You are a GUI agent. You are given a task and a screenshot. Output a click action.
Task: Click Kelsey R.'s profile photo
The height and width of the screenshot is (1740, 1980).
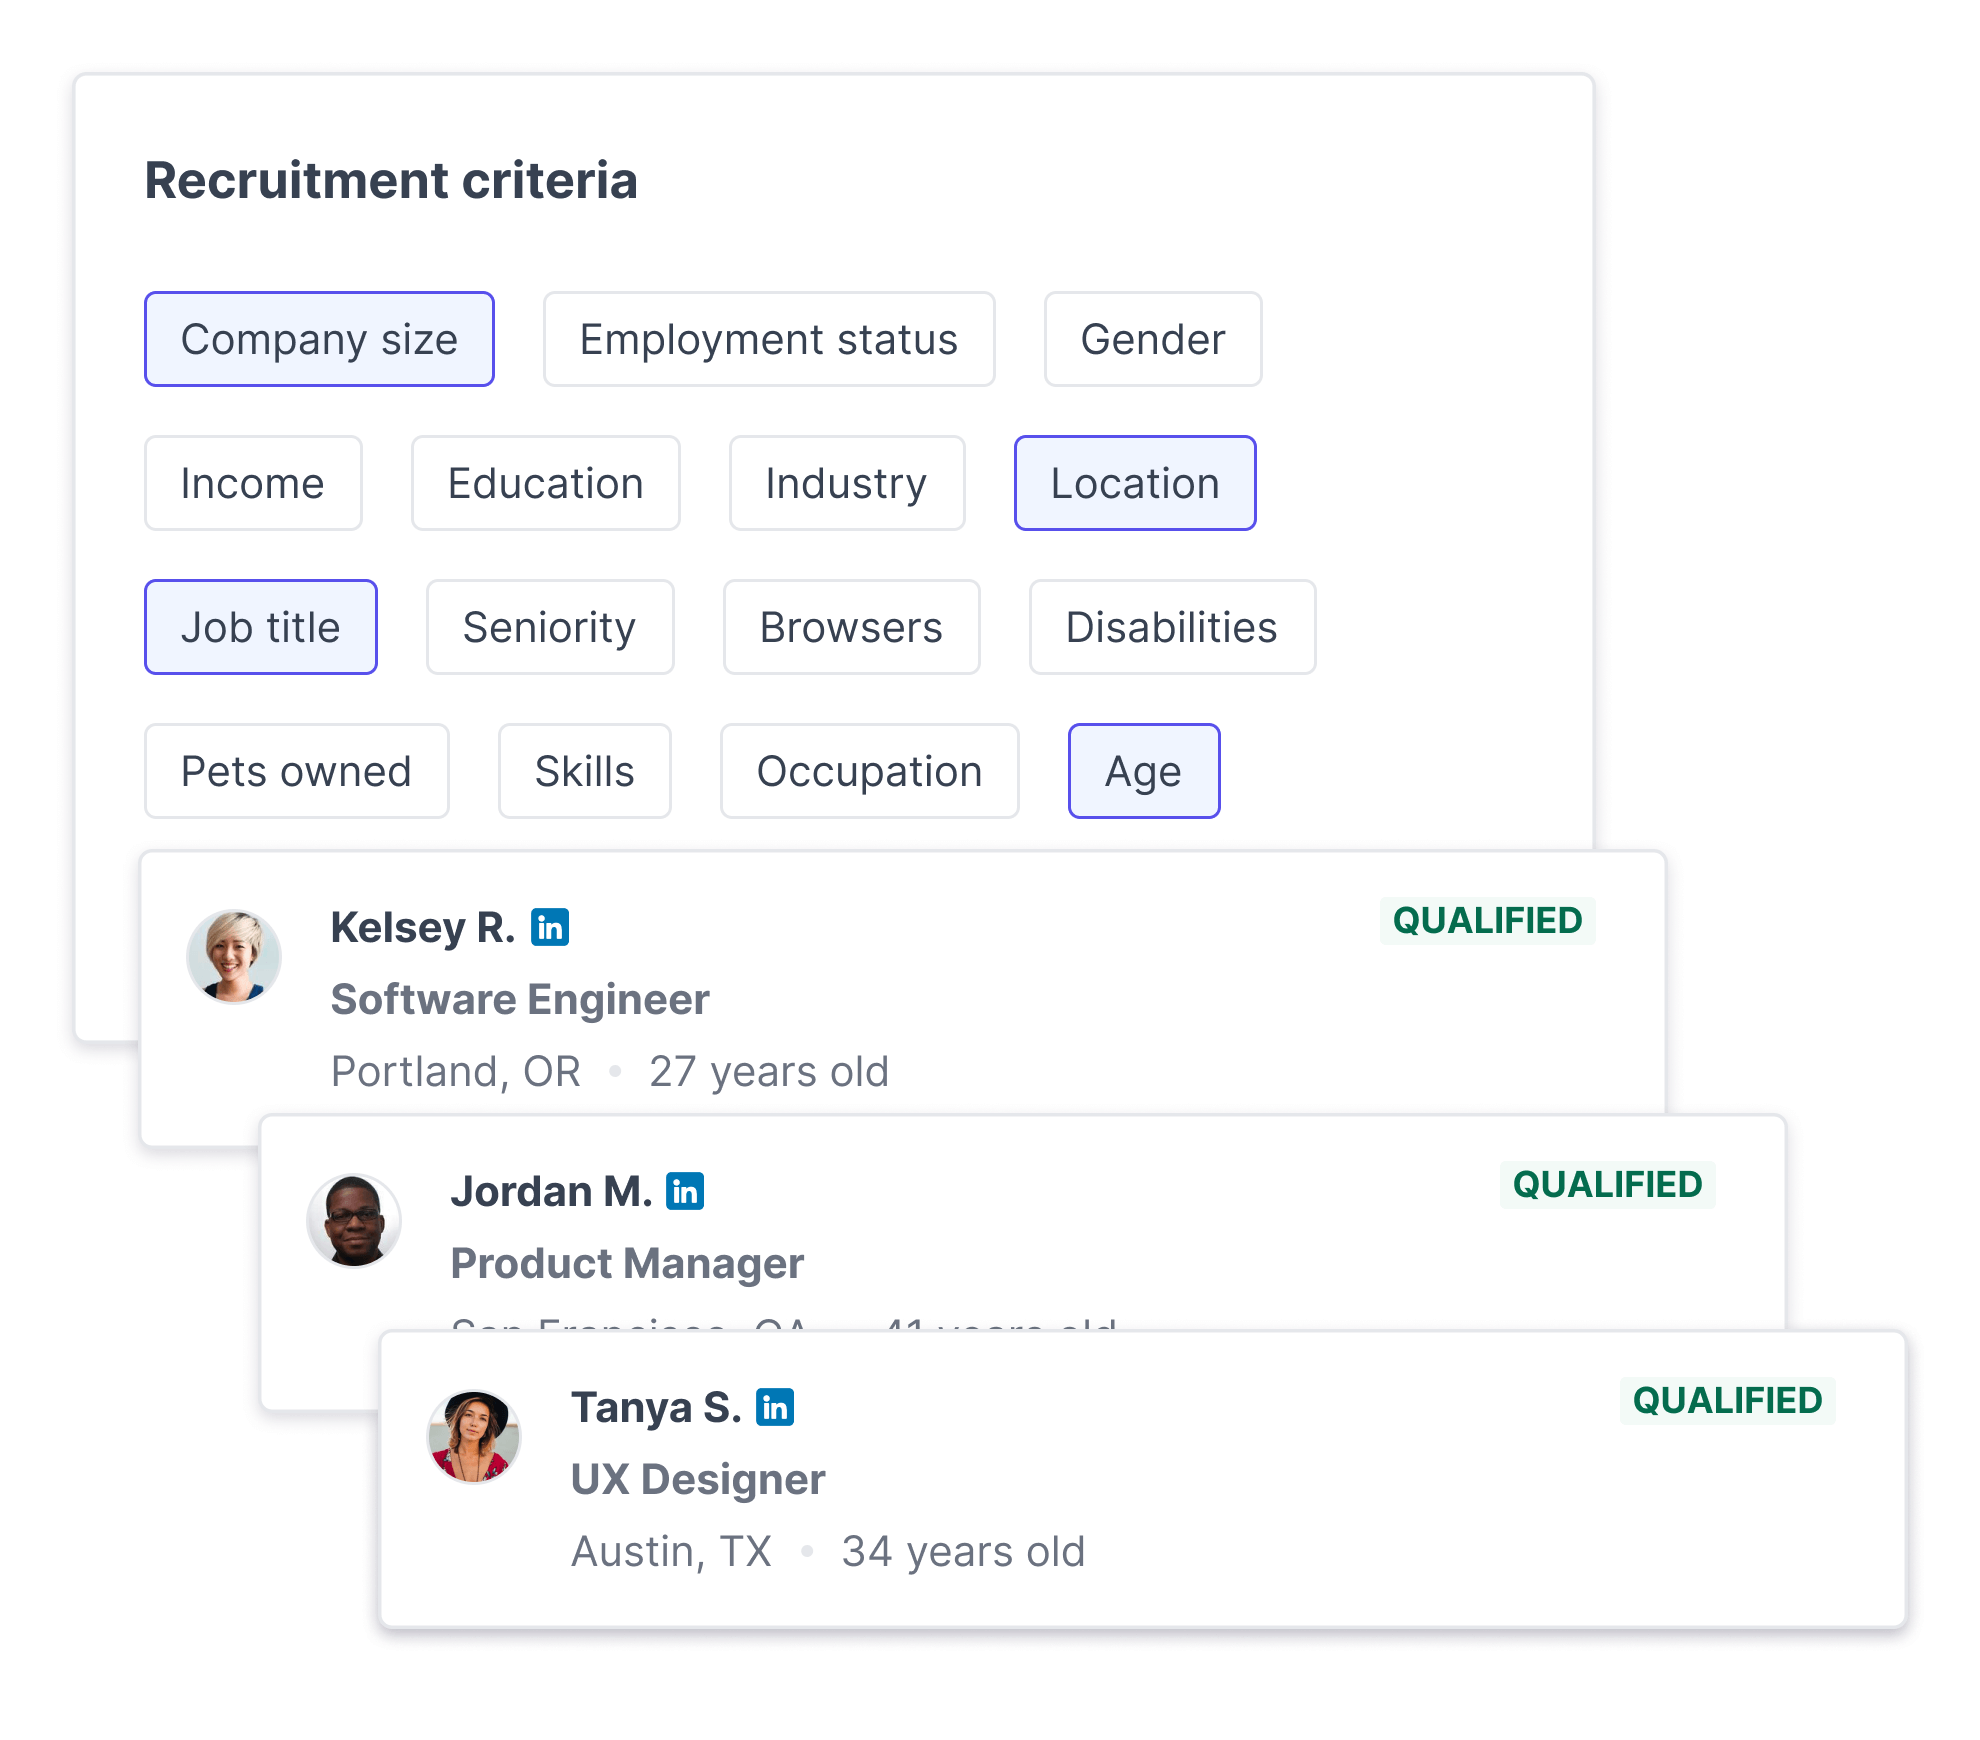pyautogui.click(x=234, y=956)
